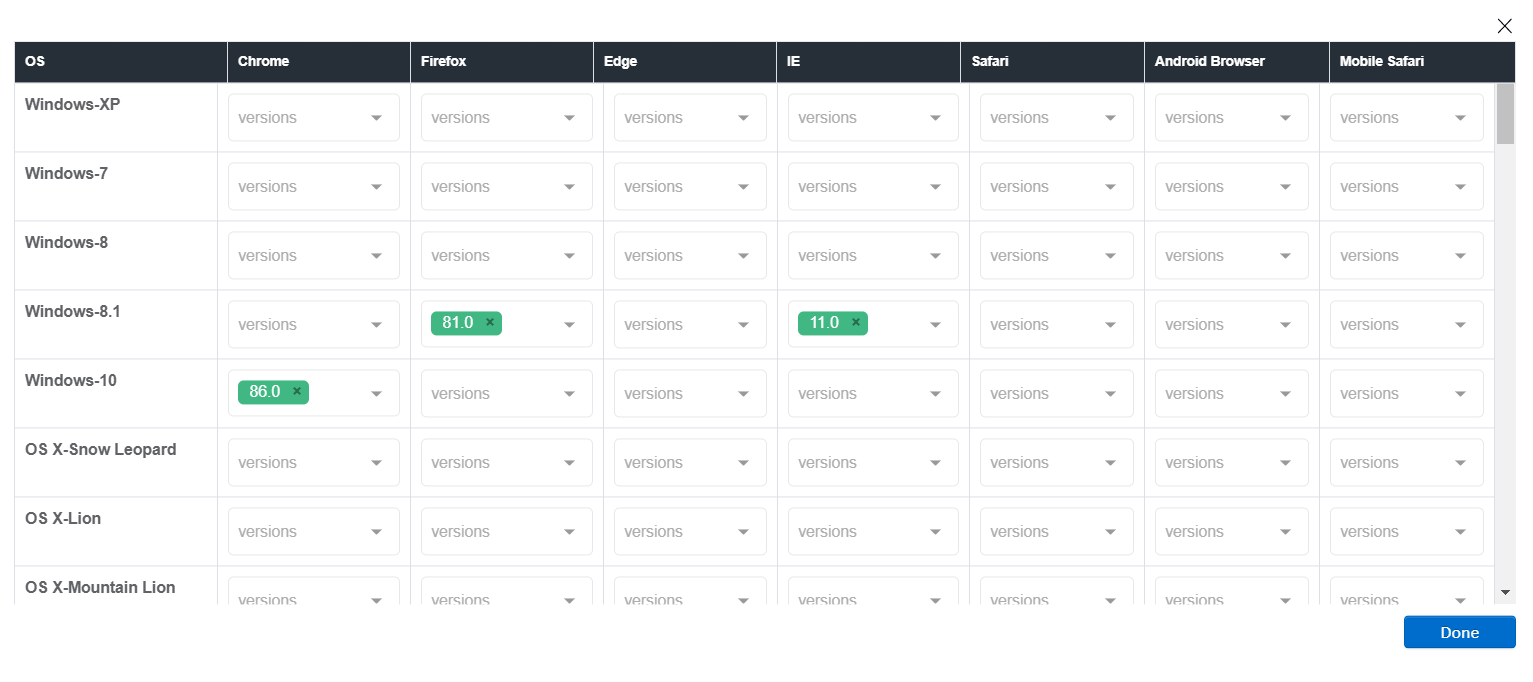The height and width of the screenshot is (682, 1533).
Task: Open Edge versions dropdown for Windows-8.1
Action: (x=690, y=325)
